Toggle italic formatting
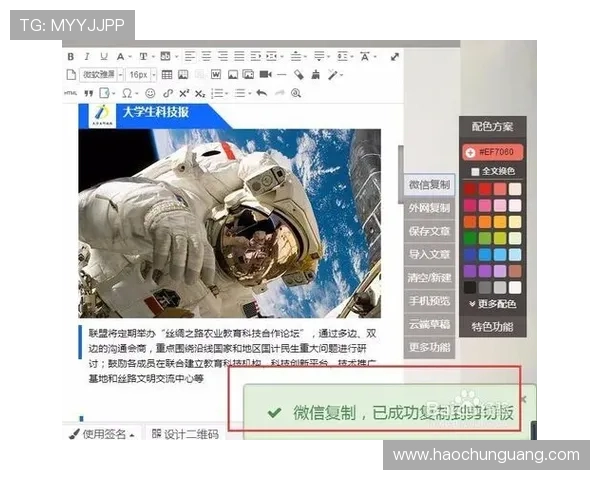The image size is (600, 480). [x=87, y=57]
